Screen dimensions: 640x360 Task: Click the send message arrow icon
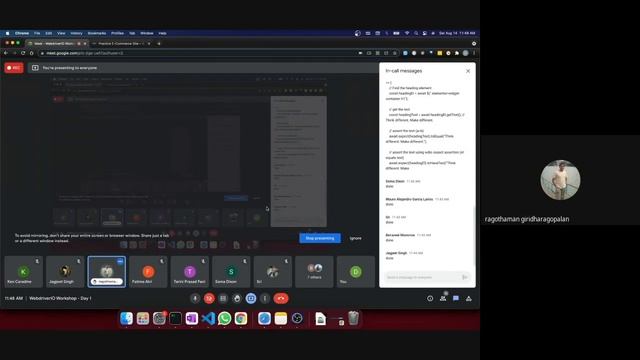pos(464,277)
